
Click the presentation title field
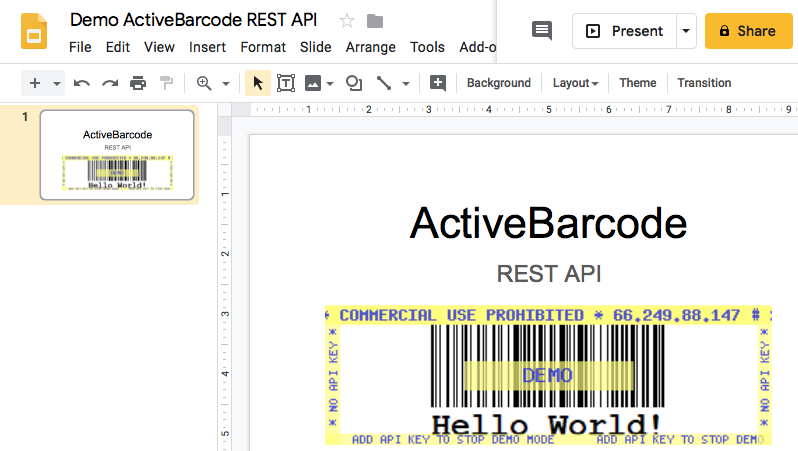(x=193, y=20)
